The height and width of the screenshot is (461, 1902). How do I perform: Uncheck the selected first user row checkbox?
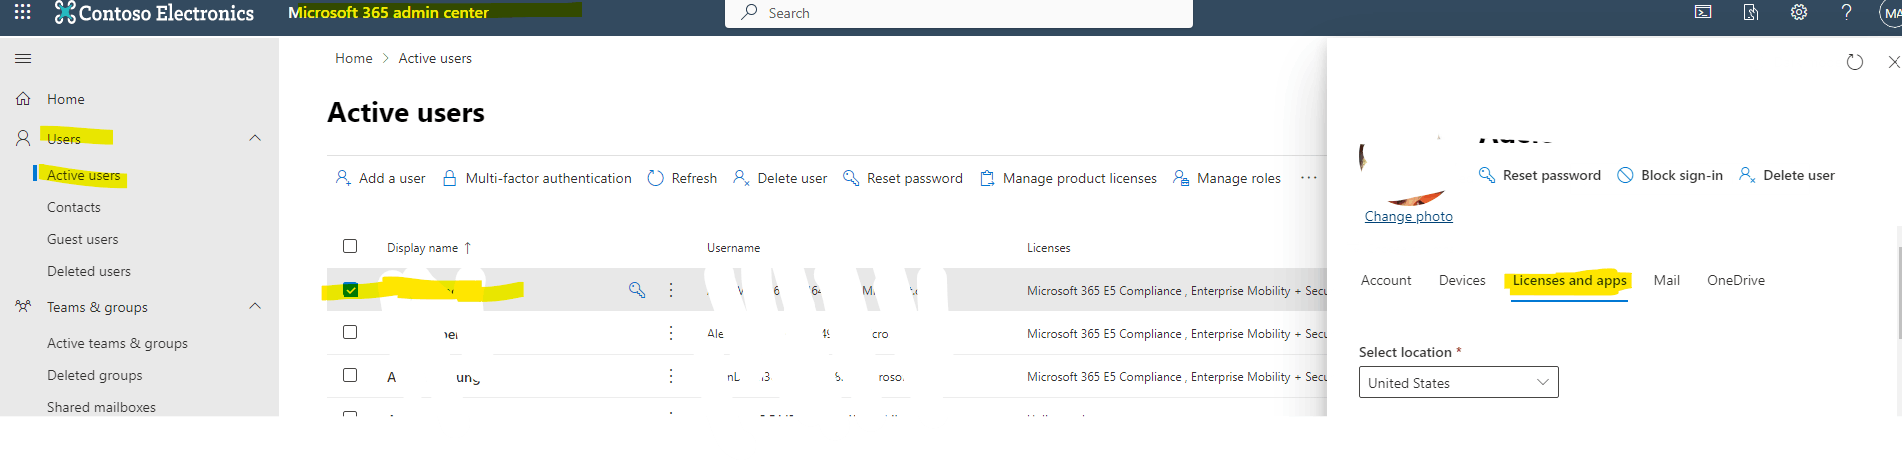pos(350,289)
